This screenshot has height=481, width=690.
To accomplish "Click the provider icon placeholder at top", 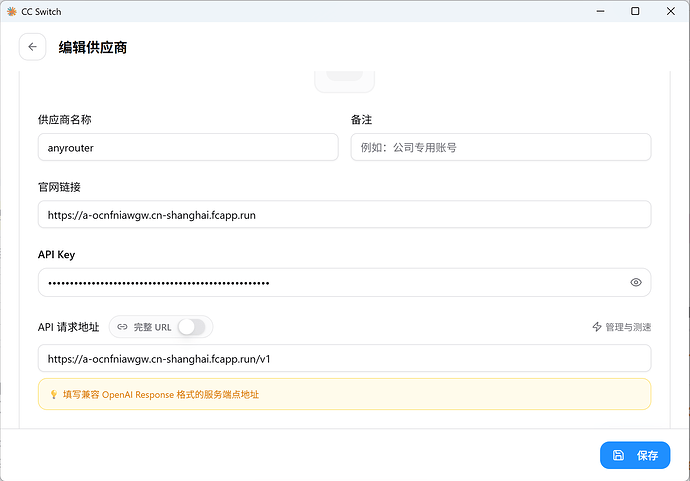I will pos(345,81).
